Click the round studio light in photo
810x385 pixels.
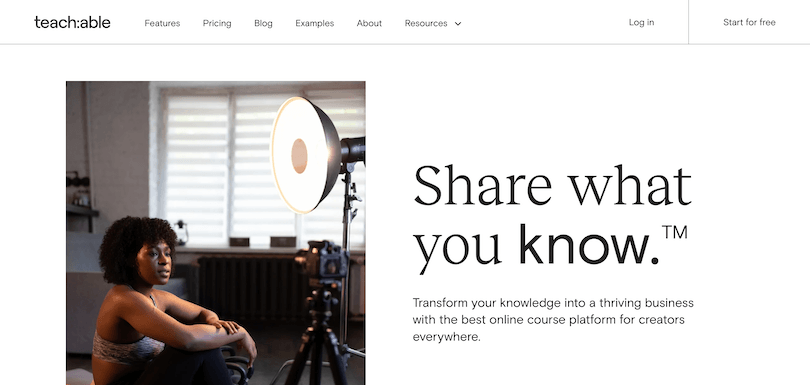click(305, 155)
